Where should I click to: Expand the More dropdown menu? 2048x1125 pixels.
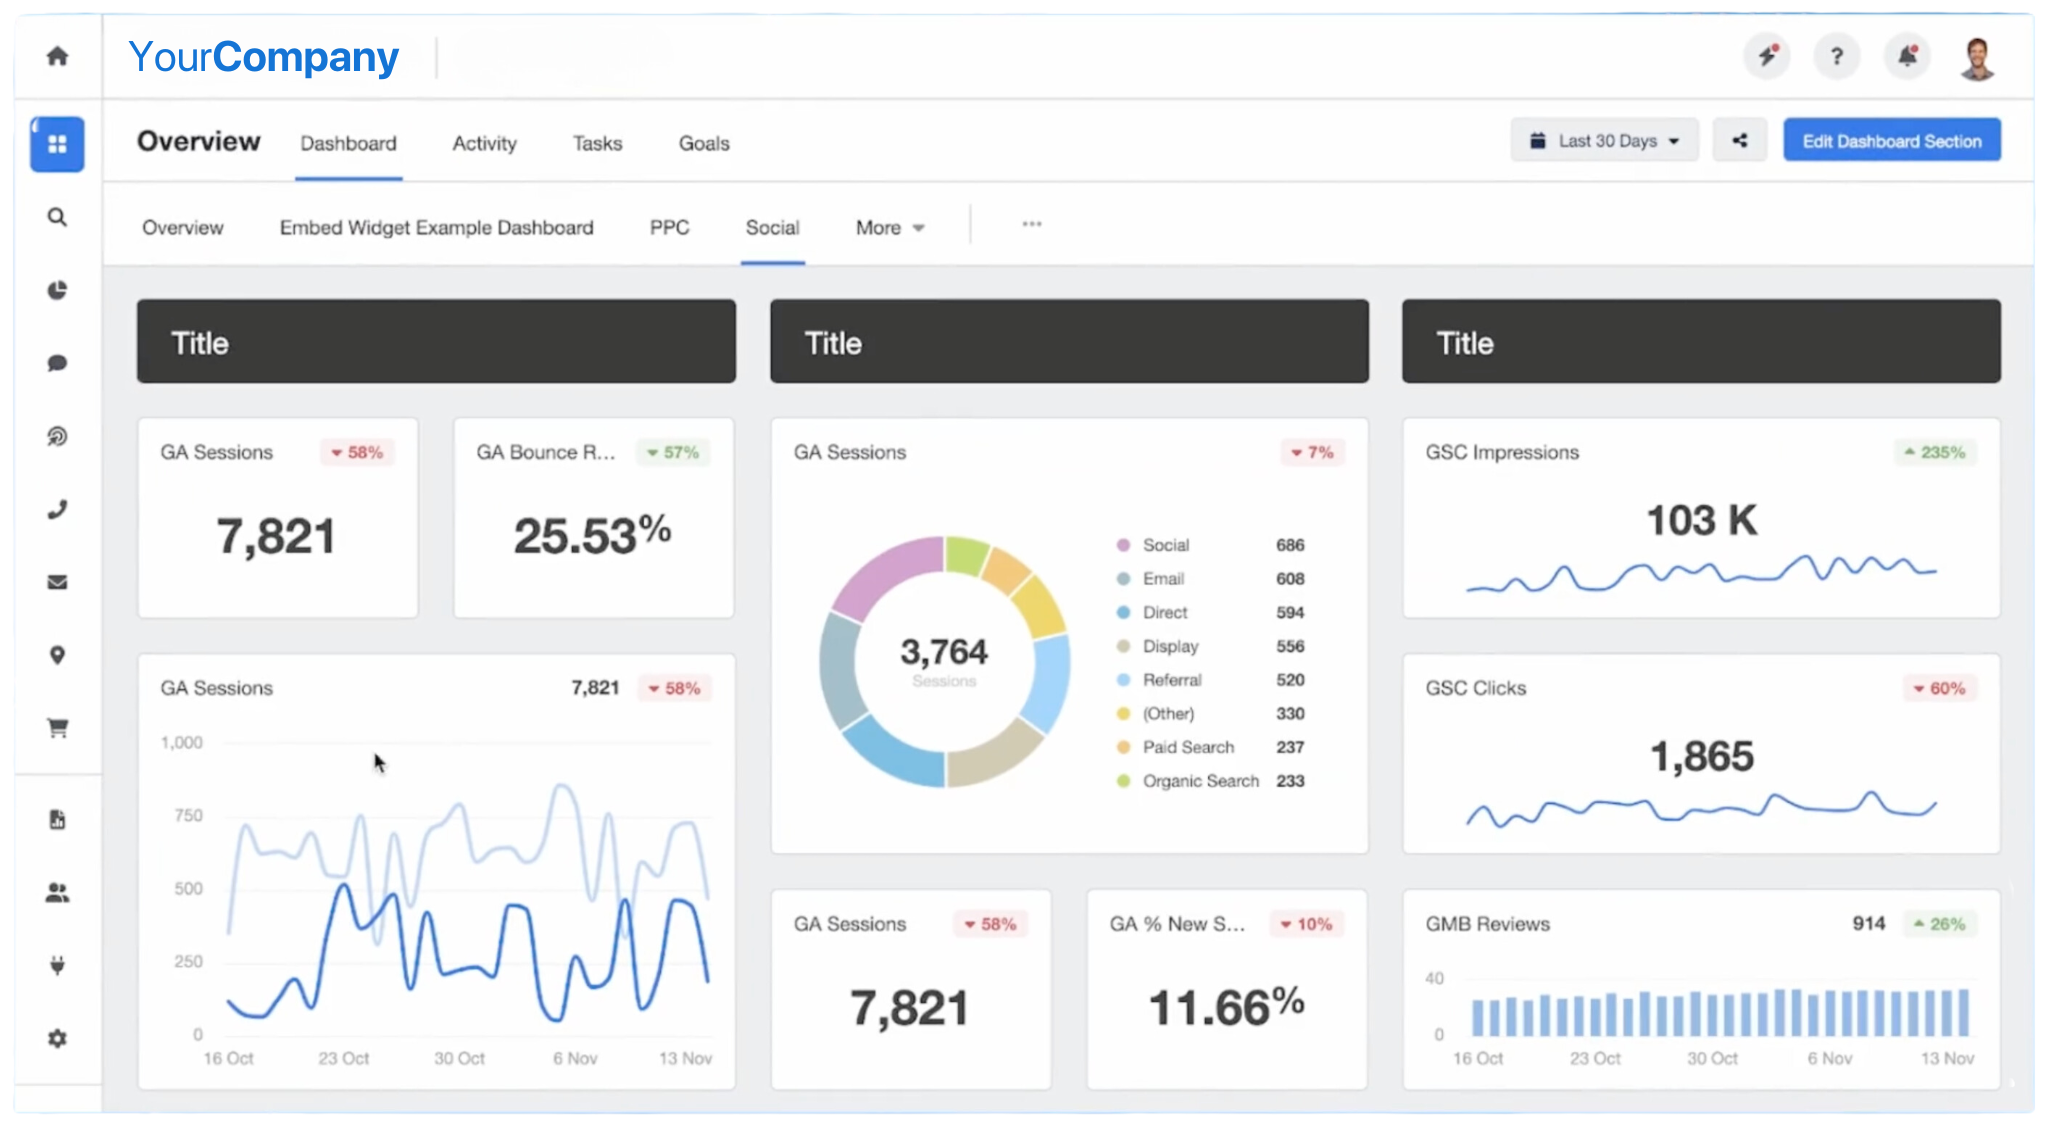(x=889, y=228)
